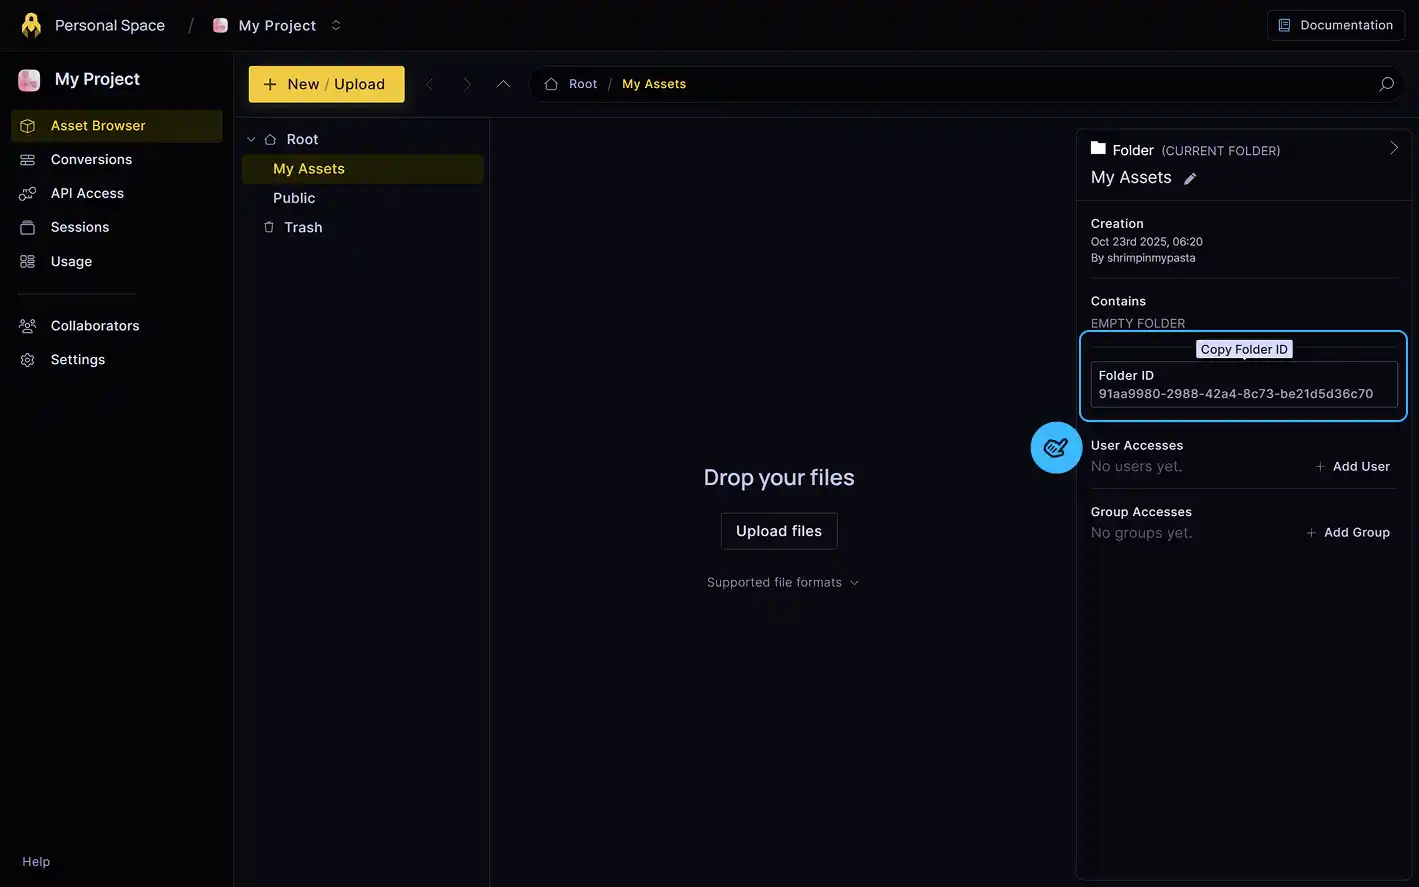The height and width of the screenshot is (887, 1419).
Task: Click the Folder ID field to copy
Action: [x=1243, y=385]
